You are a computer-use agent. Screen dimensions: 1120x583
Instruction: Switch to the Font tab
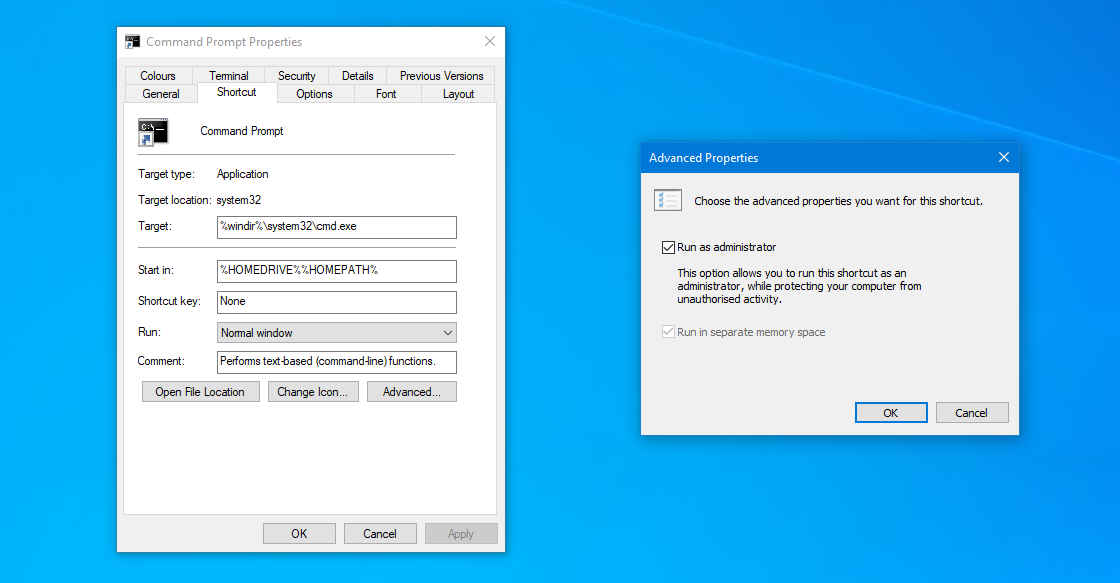[x=386, y=94]
